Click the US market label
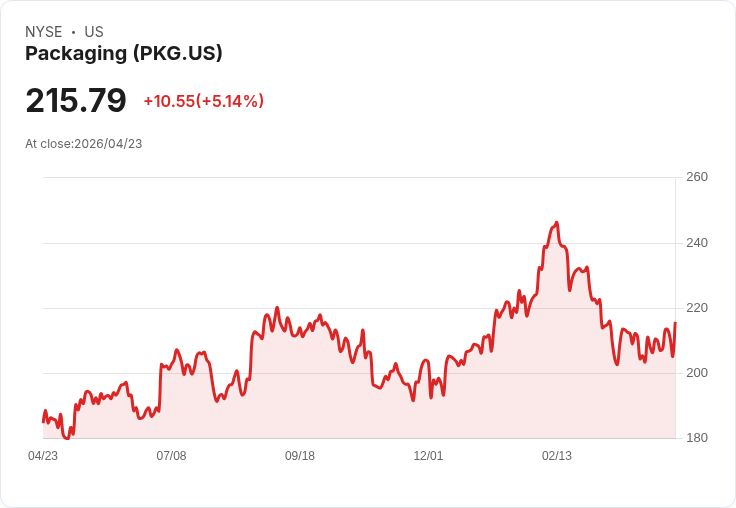 (x=94, y=32)
